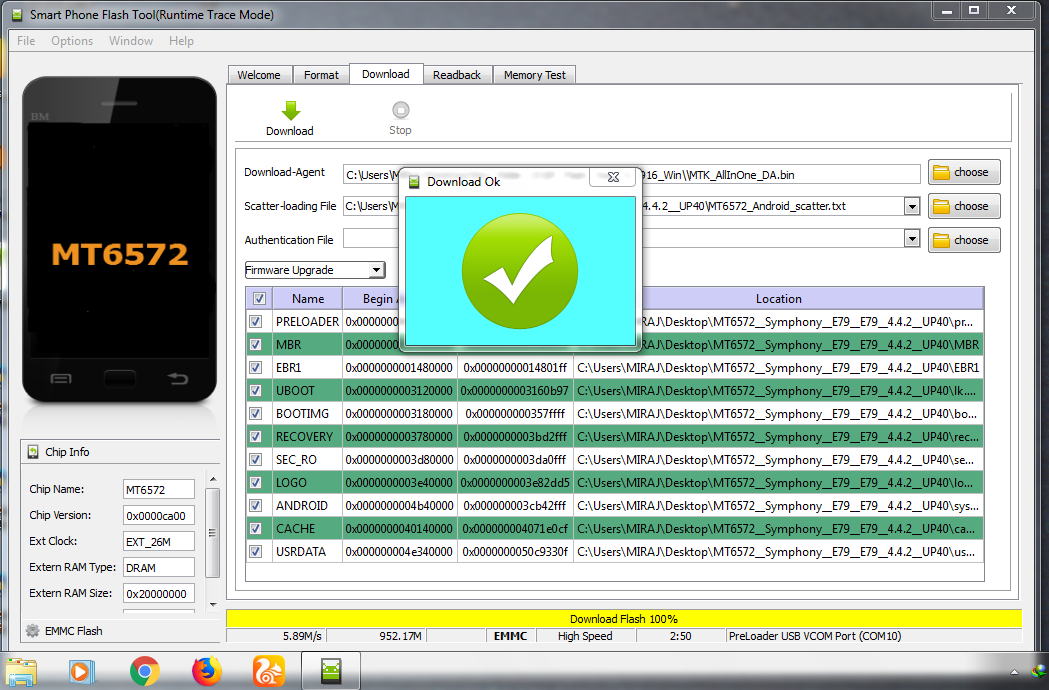Open the Options menu

(71, 41)
